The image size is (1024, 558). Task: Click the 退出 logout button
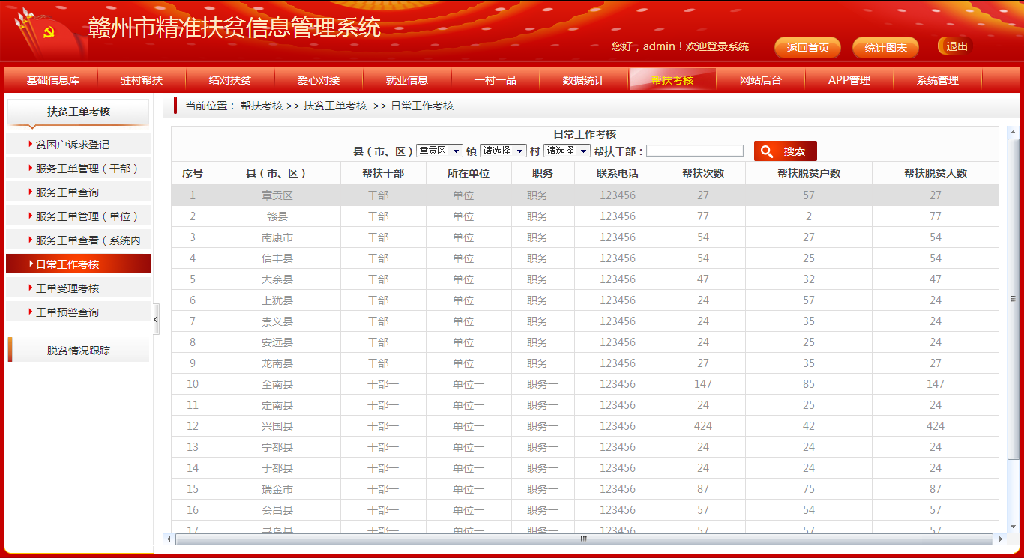pyautogui.click(x=956, y=46)
